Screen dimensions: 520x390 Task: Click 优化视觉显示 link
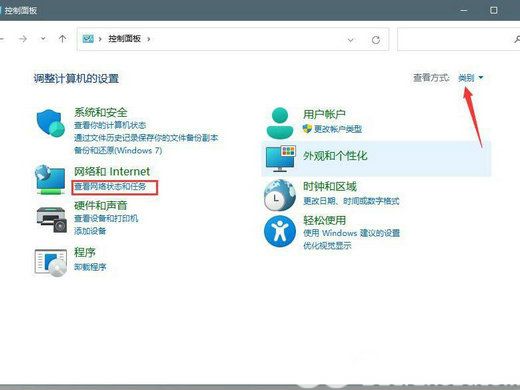pyautogui.click(x=327, y=246)
